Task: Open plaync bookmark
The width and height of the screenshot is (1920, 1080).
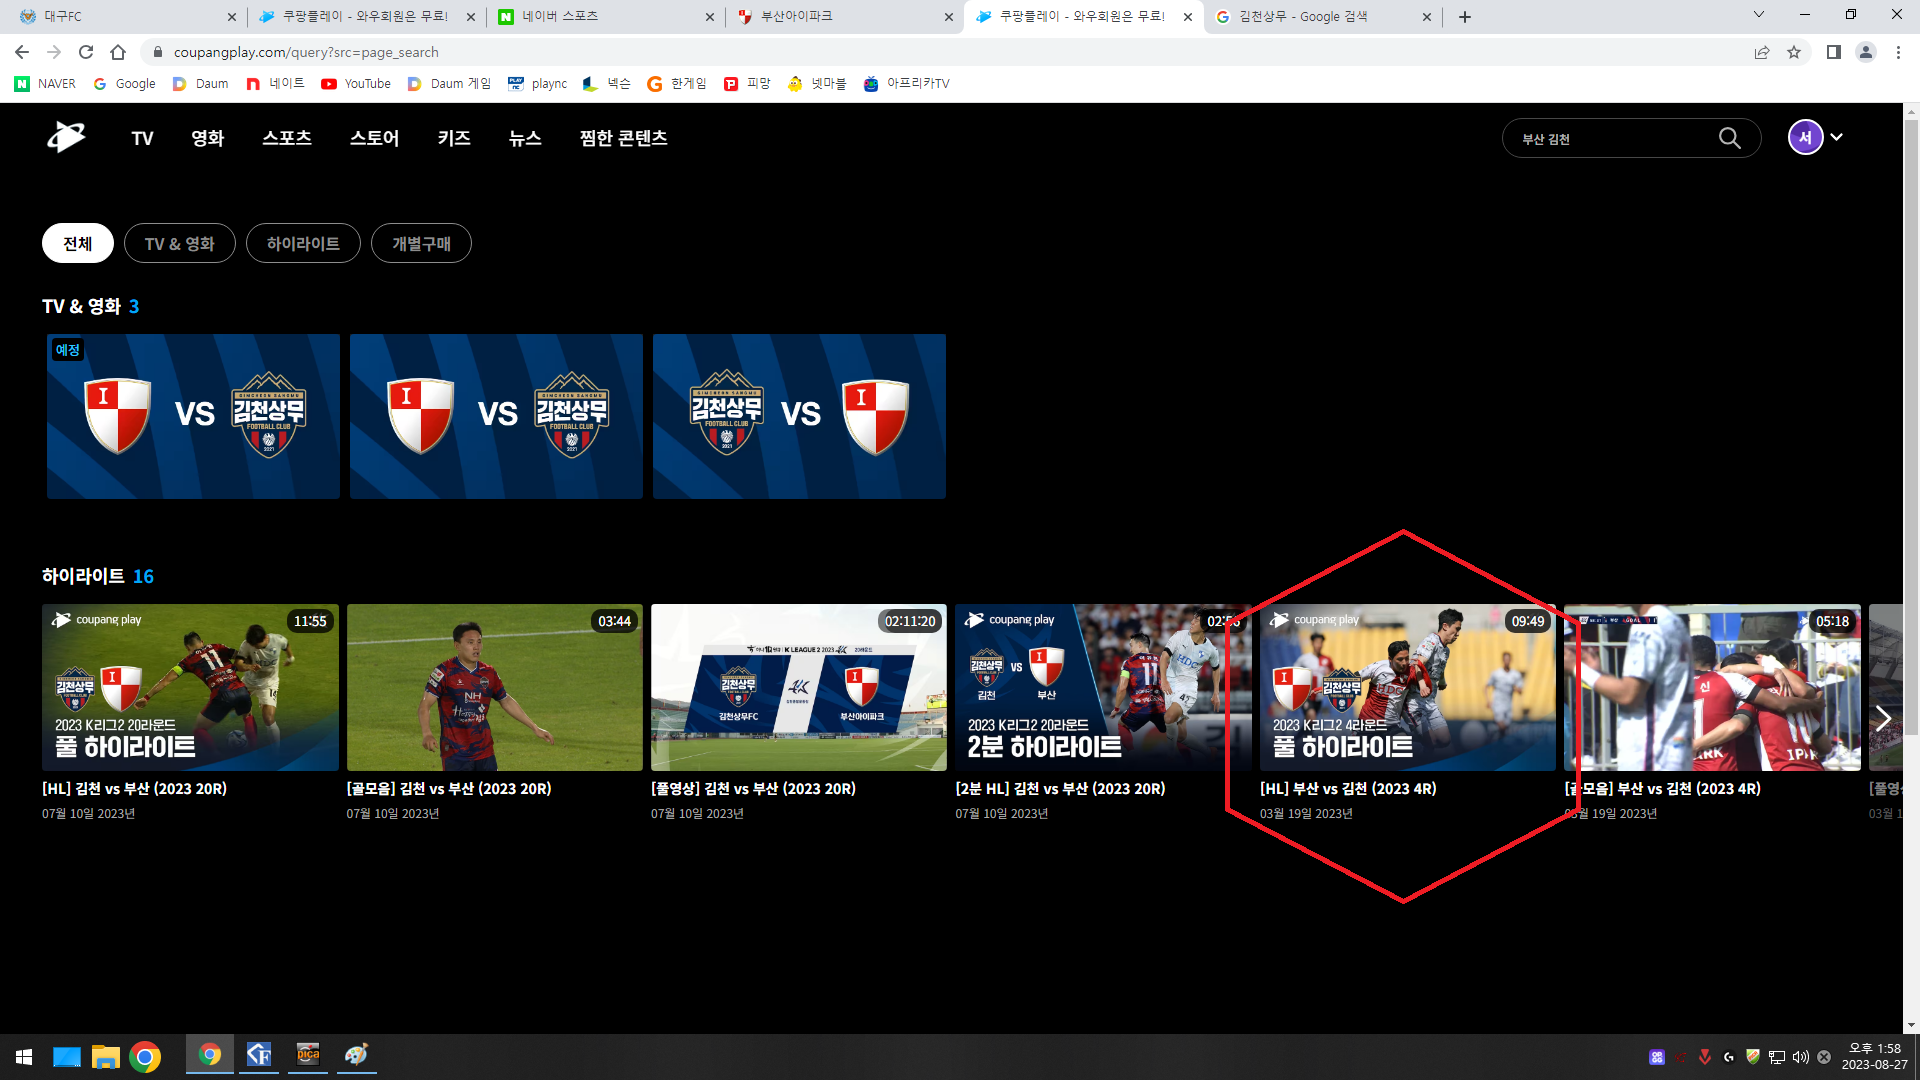Action: (537, 84)
